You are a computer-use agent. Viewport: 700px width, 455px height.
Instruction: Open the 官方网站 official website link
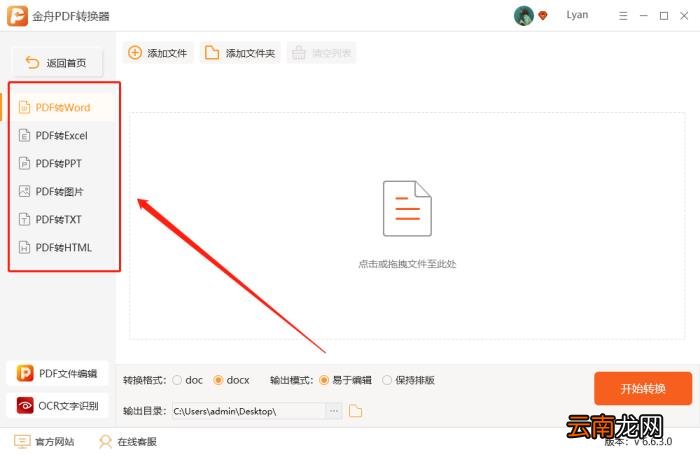[x=44, y=442]
